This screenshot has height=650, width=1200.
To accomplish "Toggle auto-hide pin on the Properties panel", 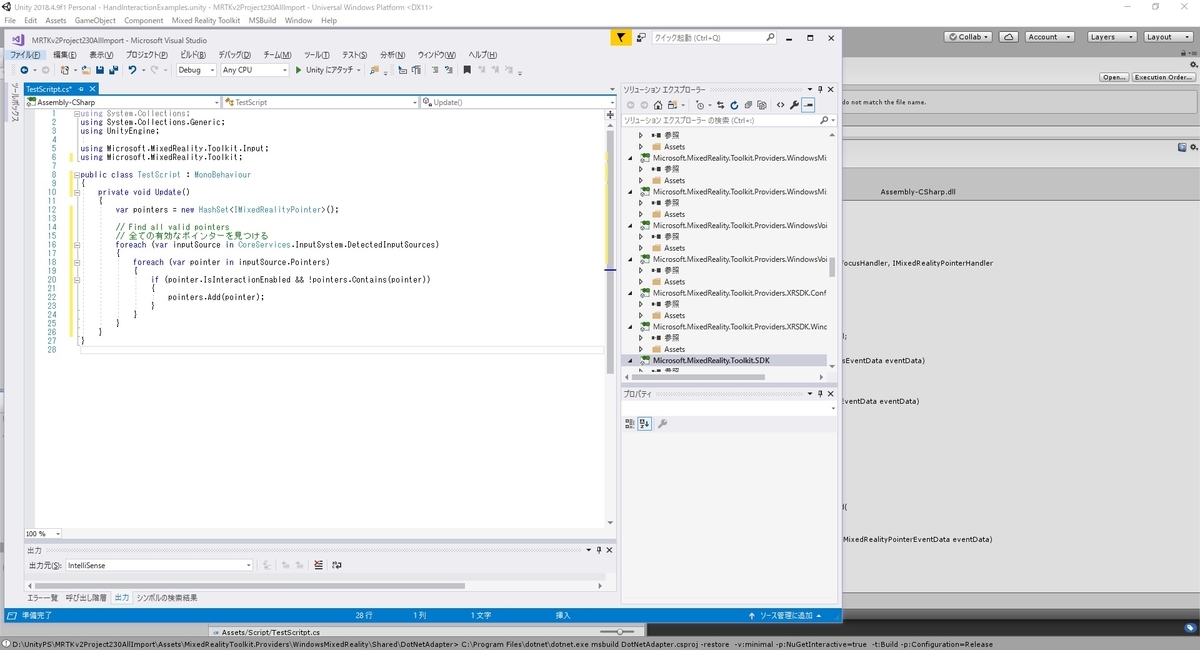I will pos(820,394).
